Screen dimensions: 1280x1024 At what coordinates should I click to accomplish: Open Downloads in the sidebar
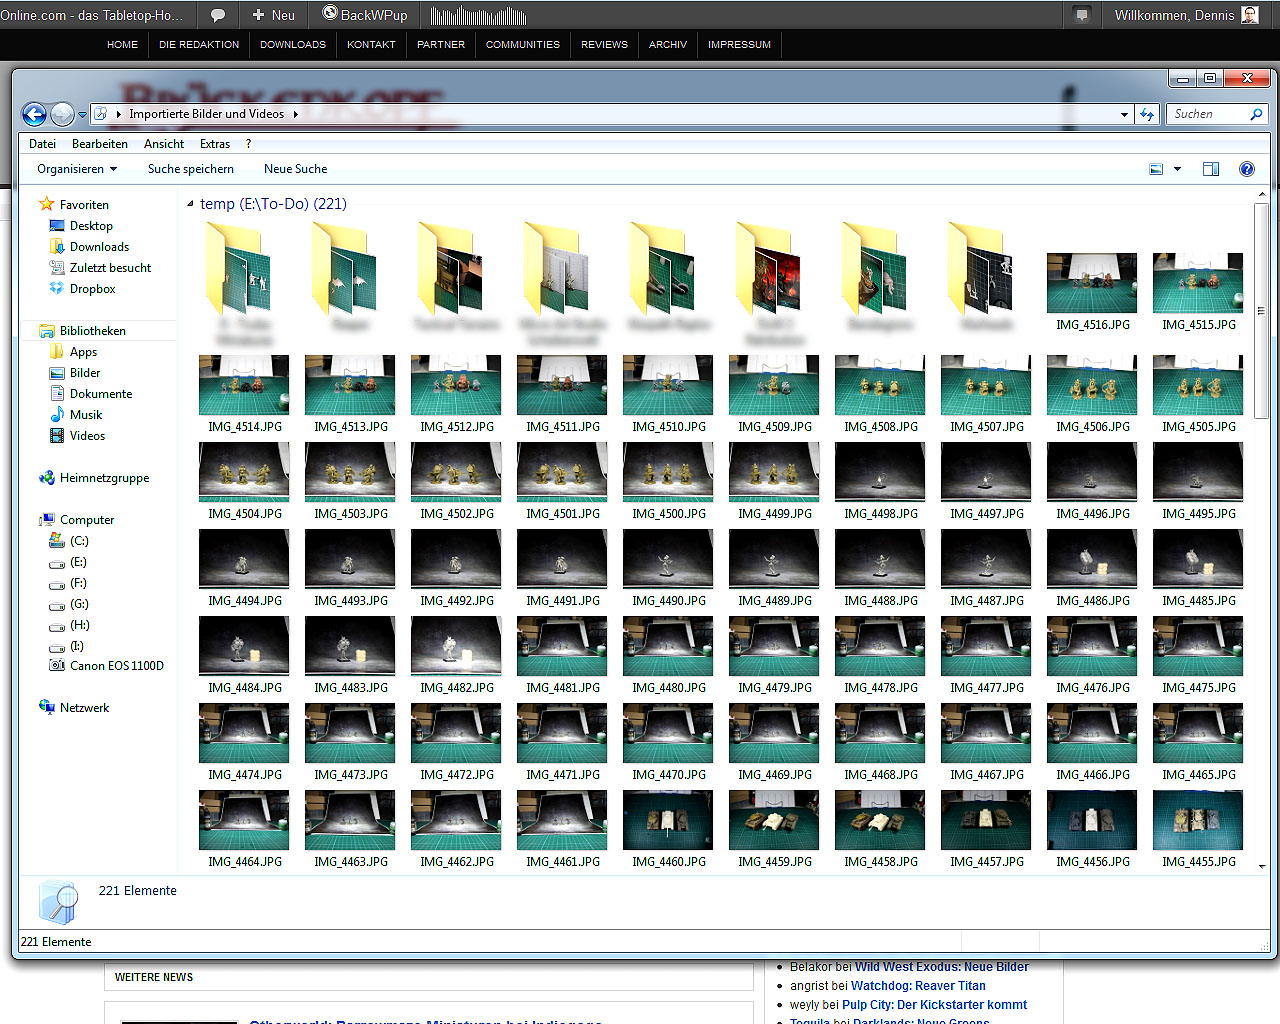coord(99,247)
